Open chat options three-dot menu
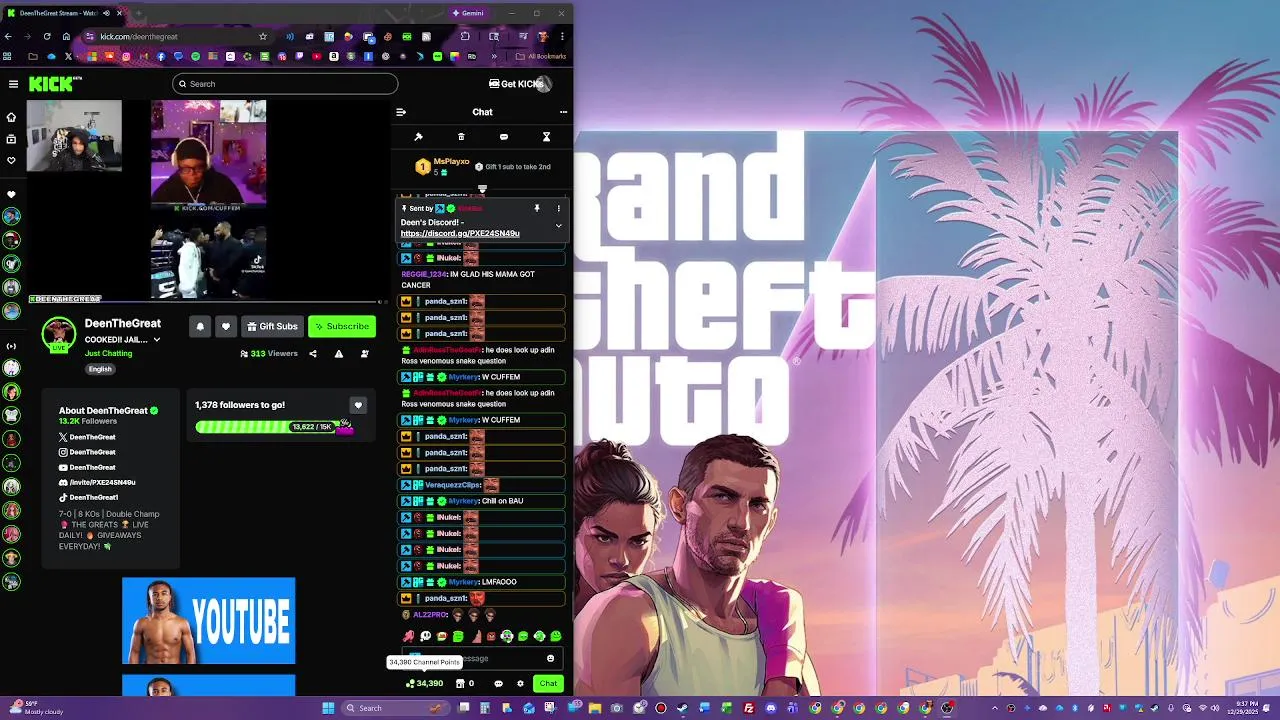1280x720 pixels. point(563,112)
